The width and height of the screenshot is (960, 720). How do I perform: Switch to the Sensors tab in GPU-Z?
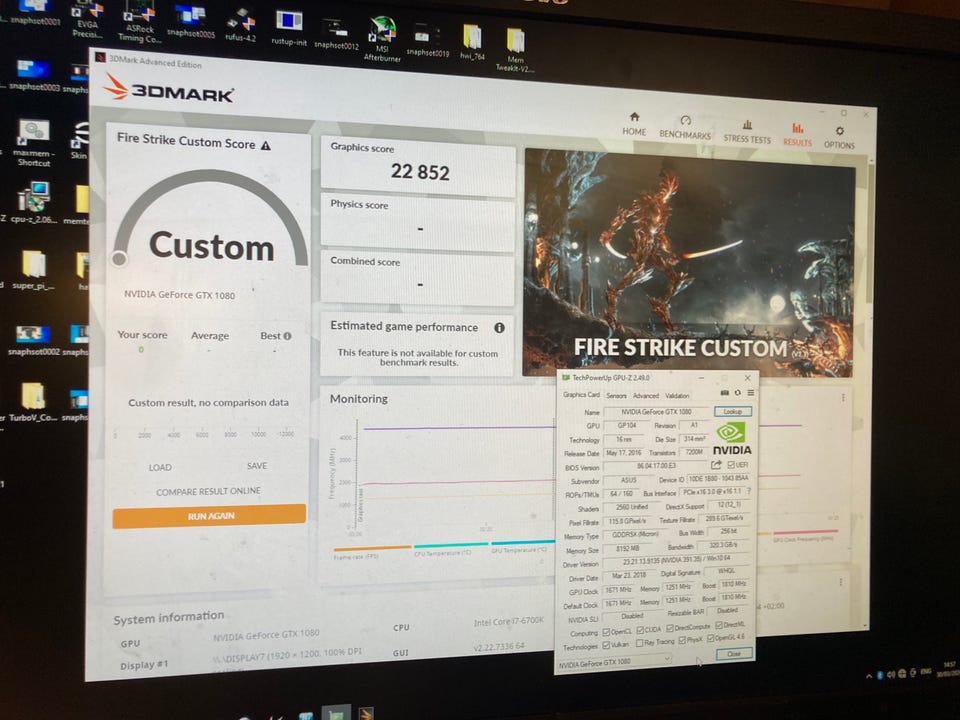click(x=616, y=396)
